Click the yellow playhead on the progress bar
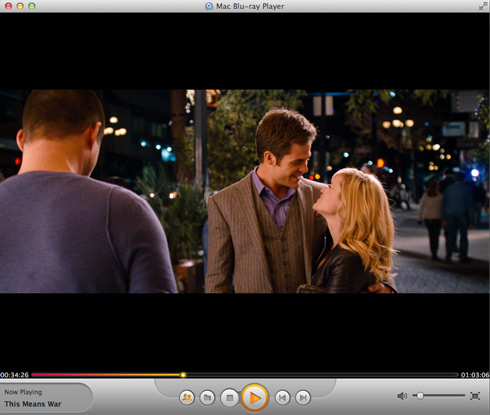Image resolution: width=490 pixels, height=415 pixels. [x=183, y=375]
